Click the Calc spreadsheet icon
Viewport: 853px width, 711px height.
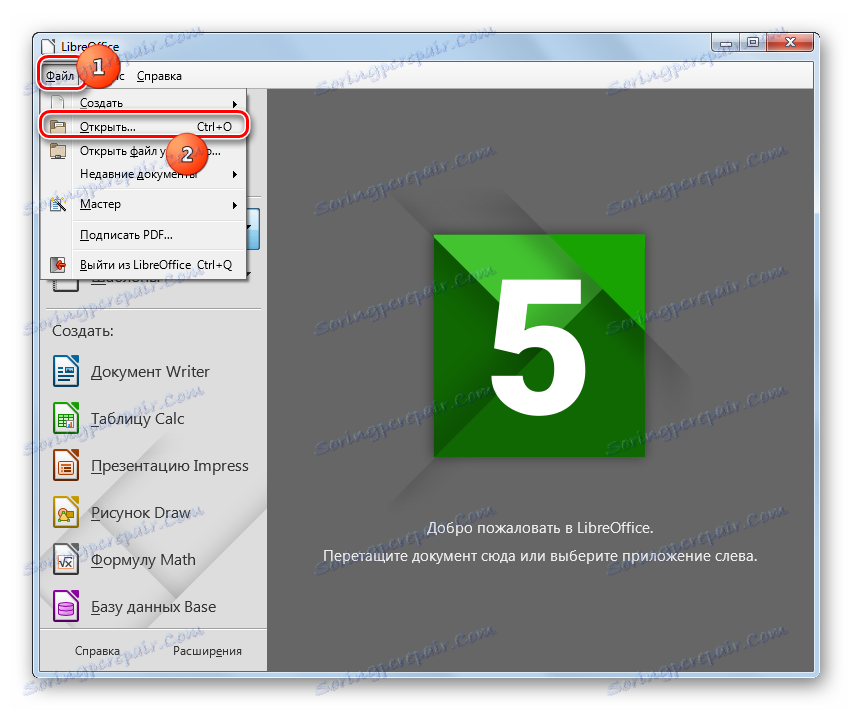66,418
